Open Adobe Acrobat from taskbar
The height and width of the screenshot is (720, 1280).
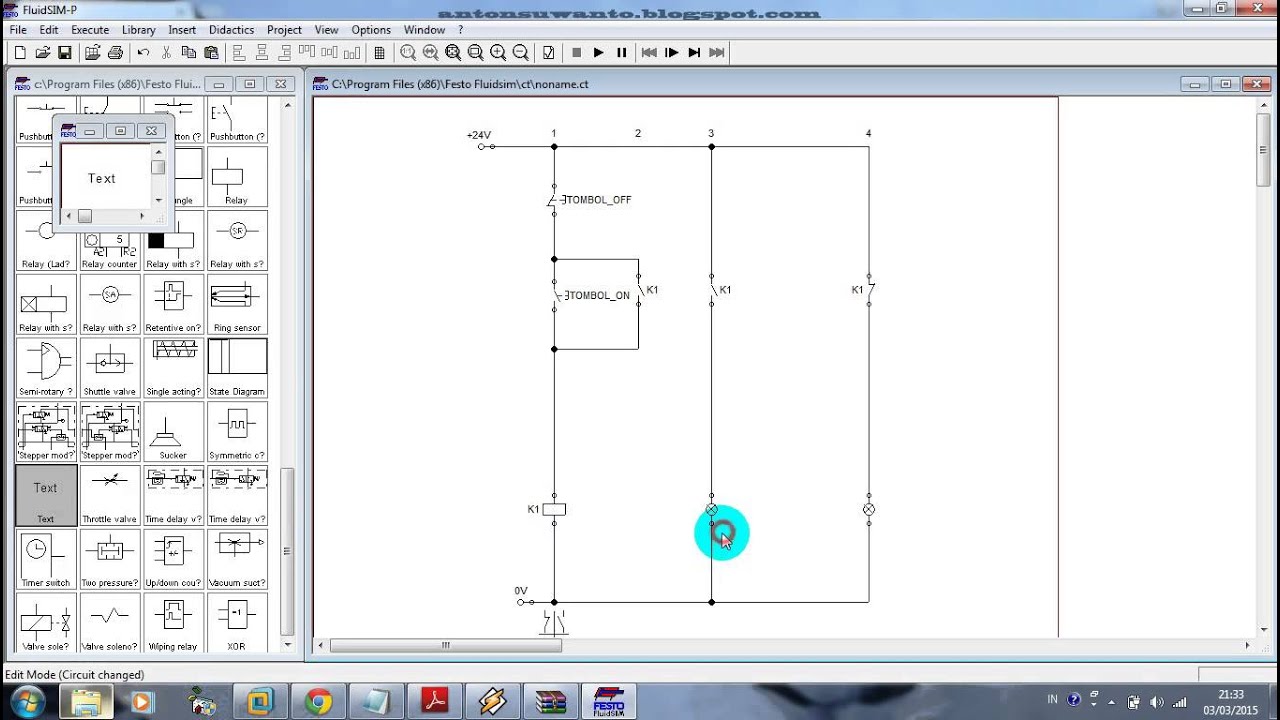pyautogui.click(x=437, y=701)
